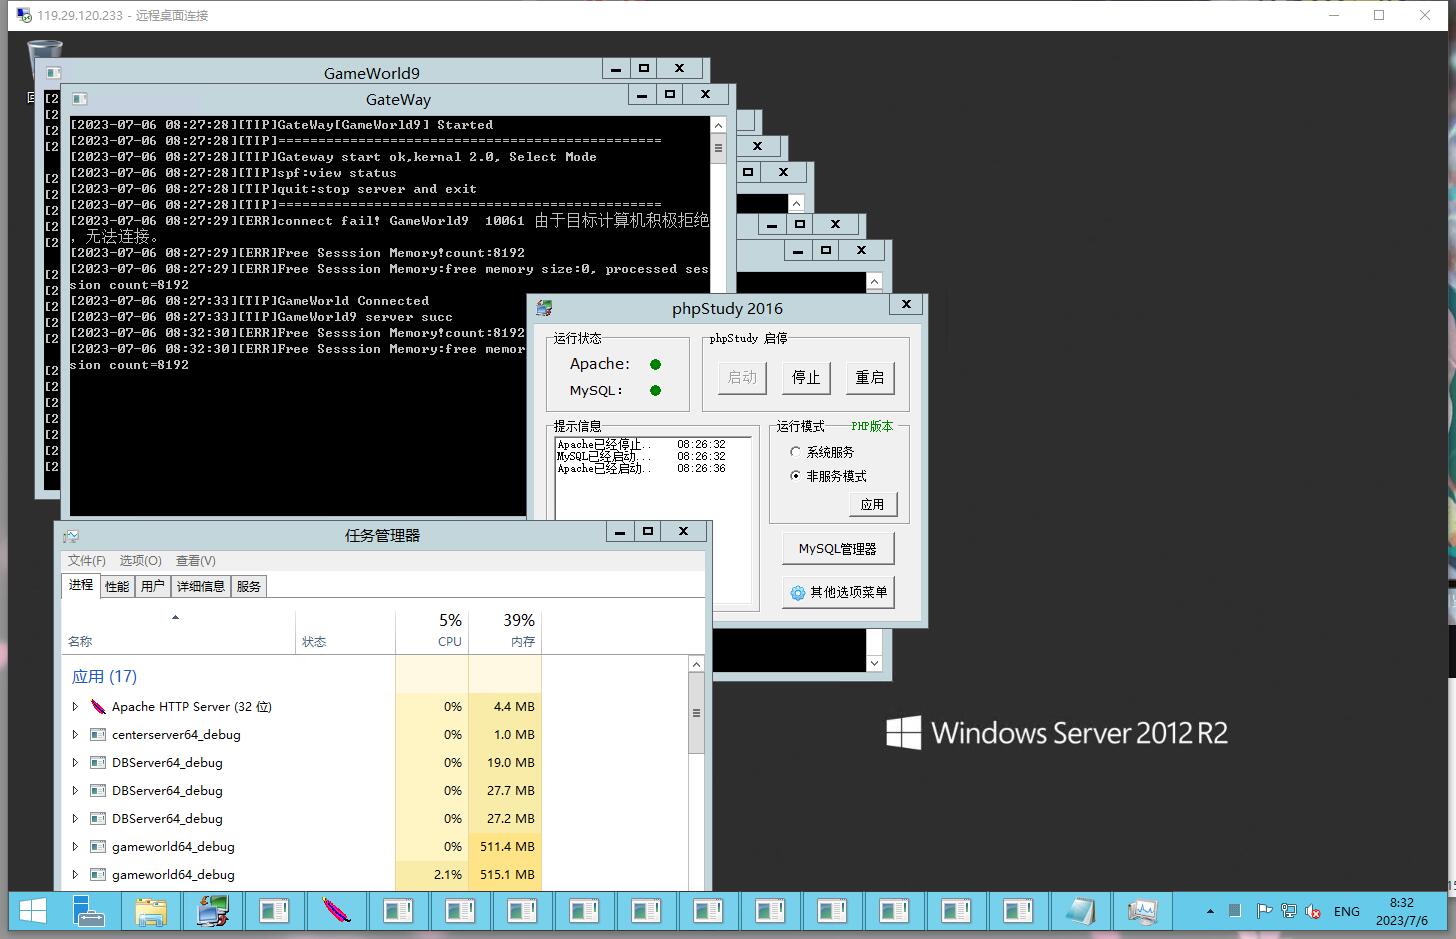Click the 启动 button in phpStudy

pos(742,377)
